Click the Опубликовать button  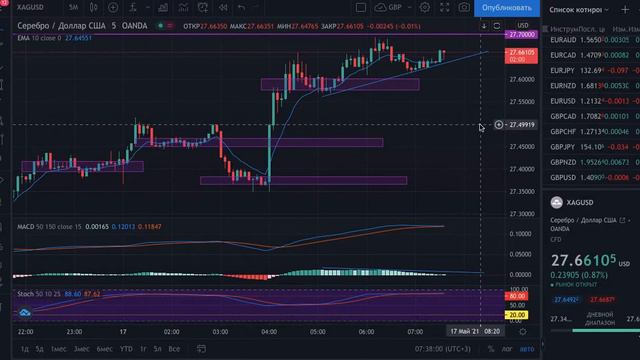[507, 8]
